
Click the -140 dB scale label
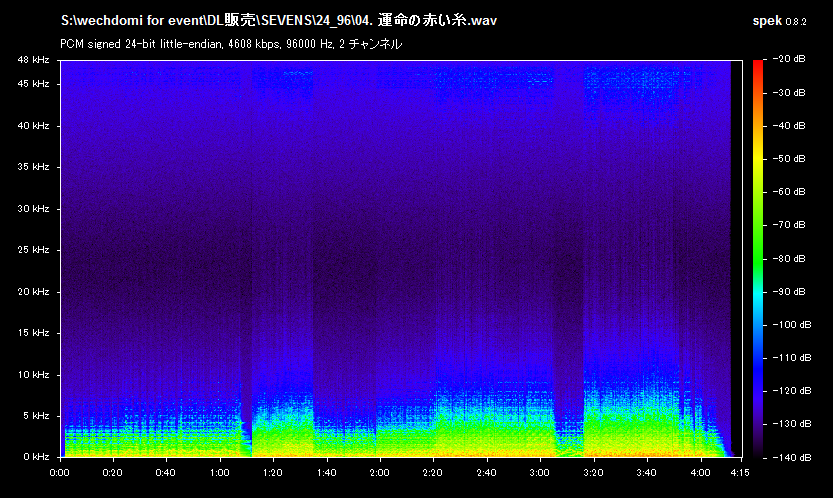pos(792,458)
